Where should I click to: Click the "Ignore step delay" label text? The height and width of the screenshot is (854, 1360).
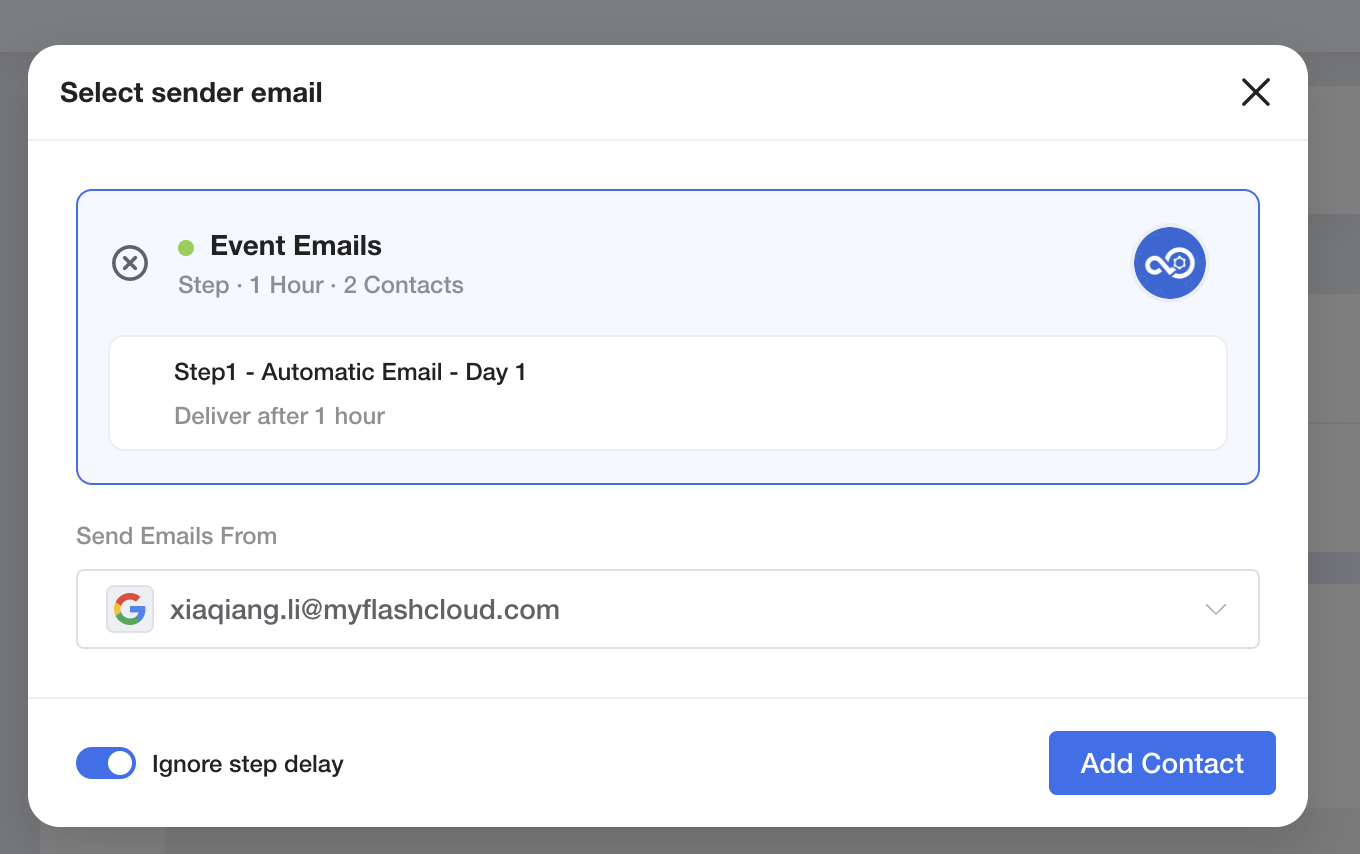point(248,764)
